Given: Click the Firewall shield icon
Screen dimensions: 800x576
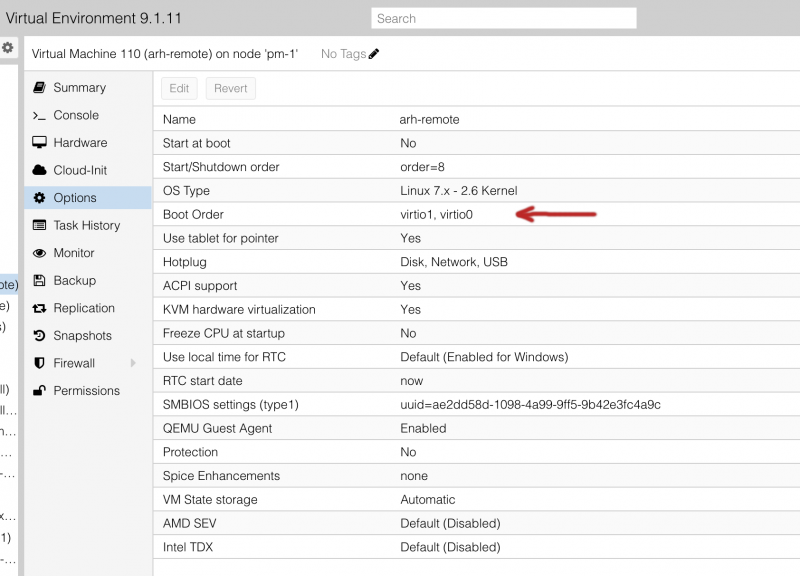Looking at the screenshot, I should pos(39,363).
